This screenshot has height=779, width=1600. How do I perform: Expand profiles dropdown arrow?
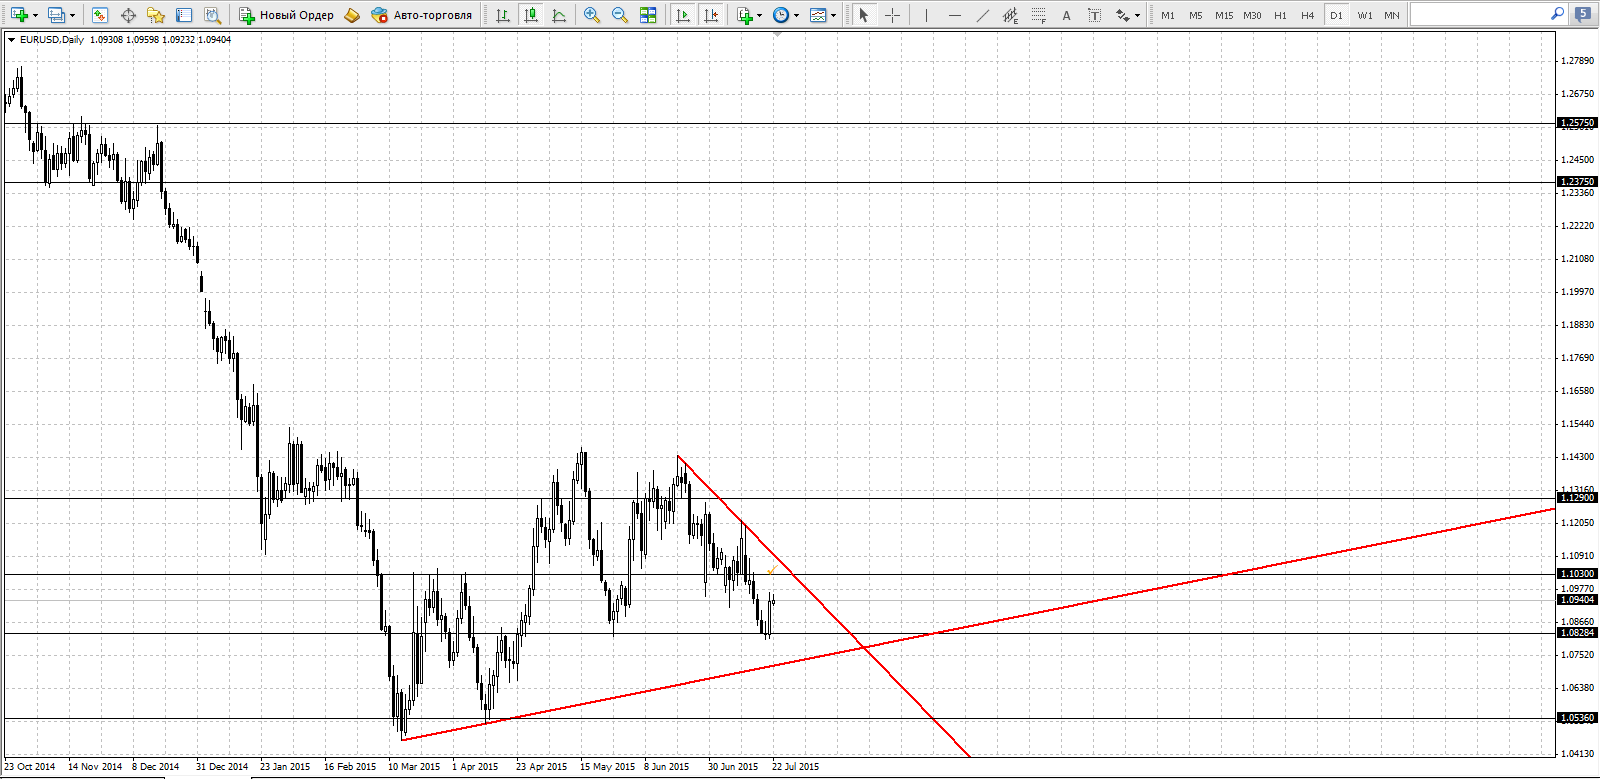tap(72, 15)
